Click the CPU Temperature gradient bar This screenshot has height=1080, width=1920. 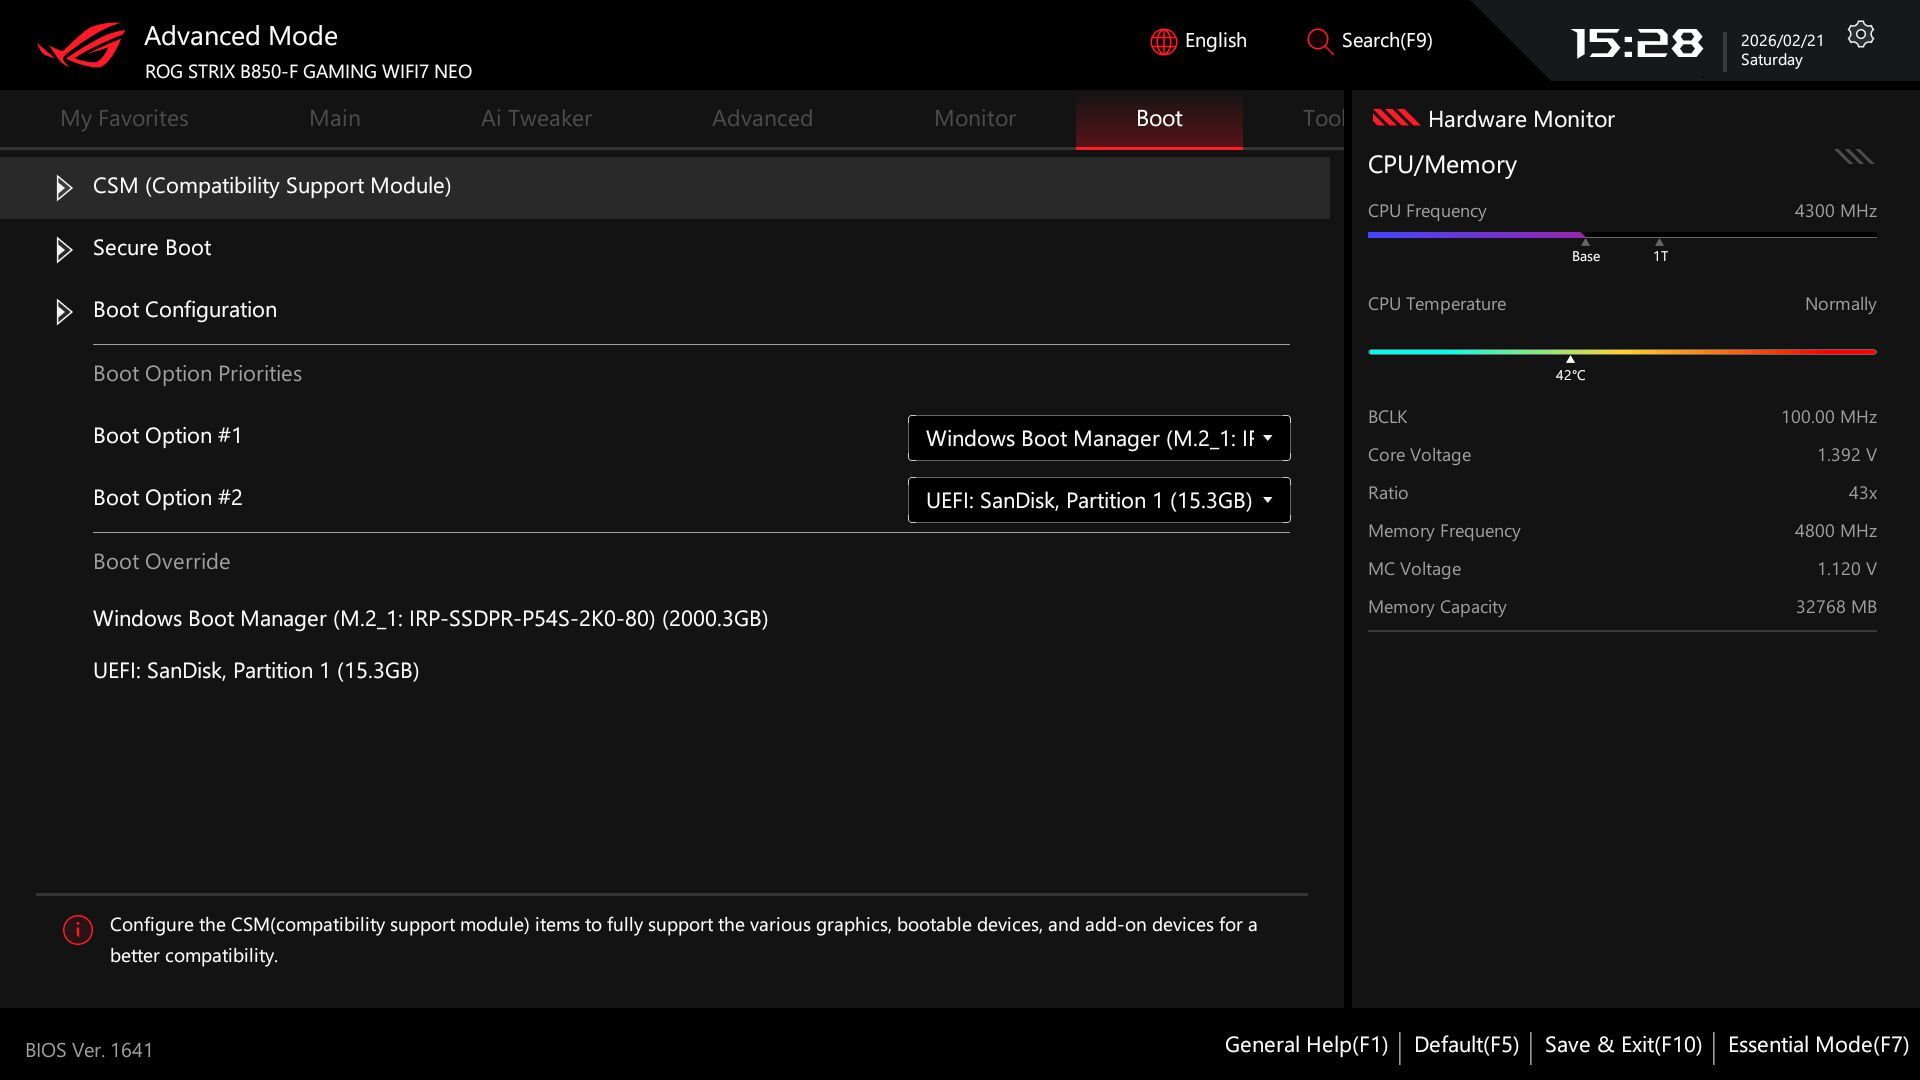pyautogui.click(x=1622, y=352)
